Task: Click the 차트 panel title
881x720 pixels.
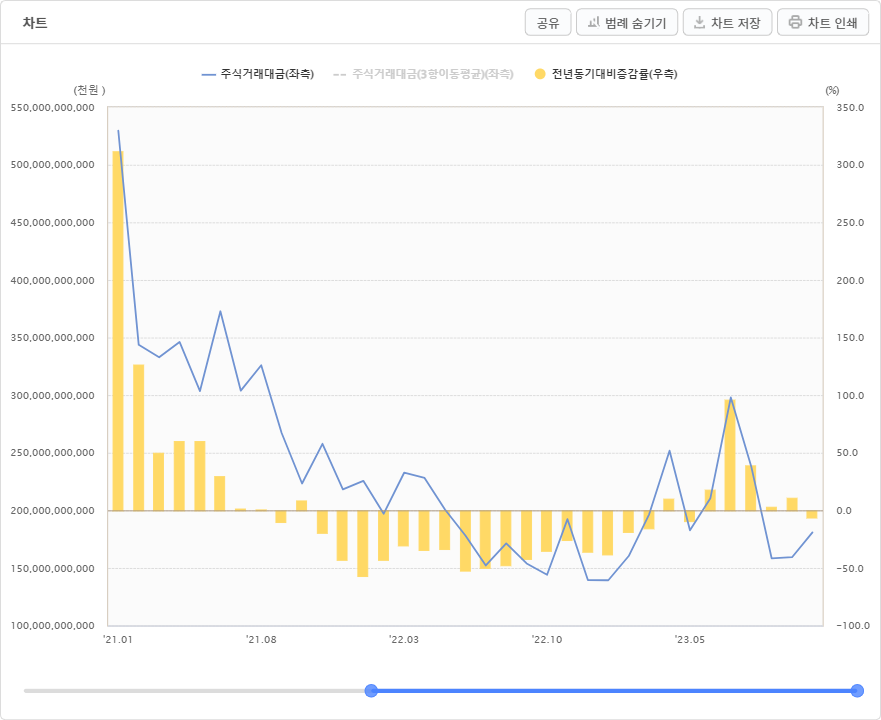Action: click(x=35, y=23)
